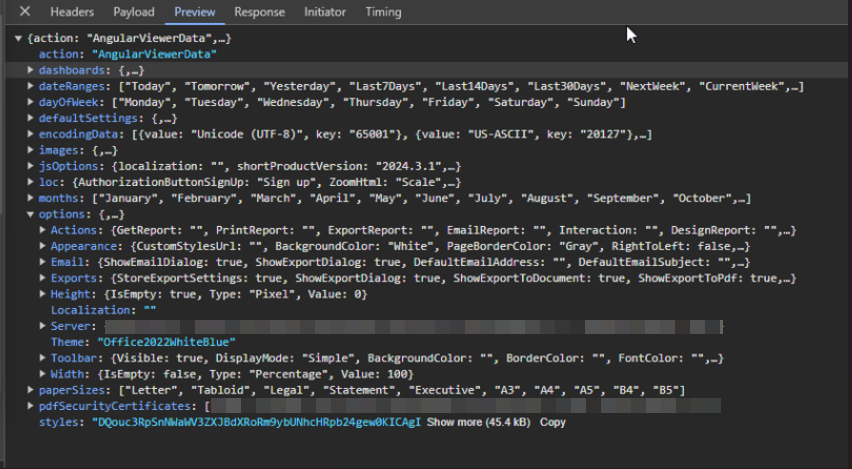Collapse the root AngularViewerData object

18,39
